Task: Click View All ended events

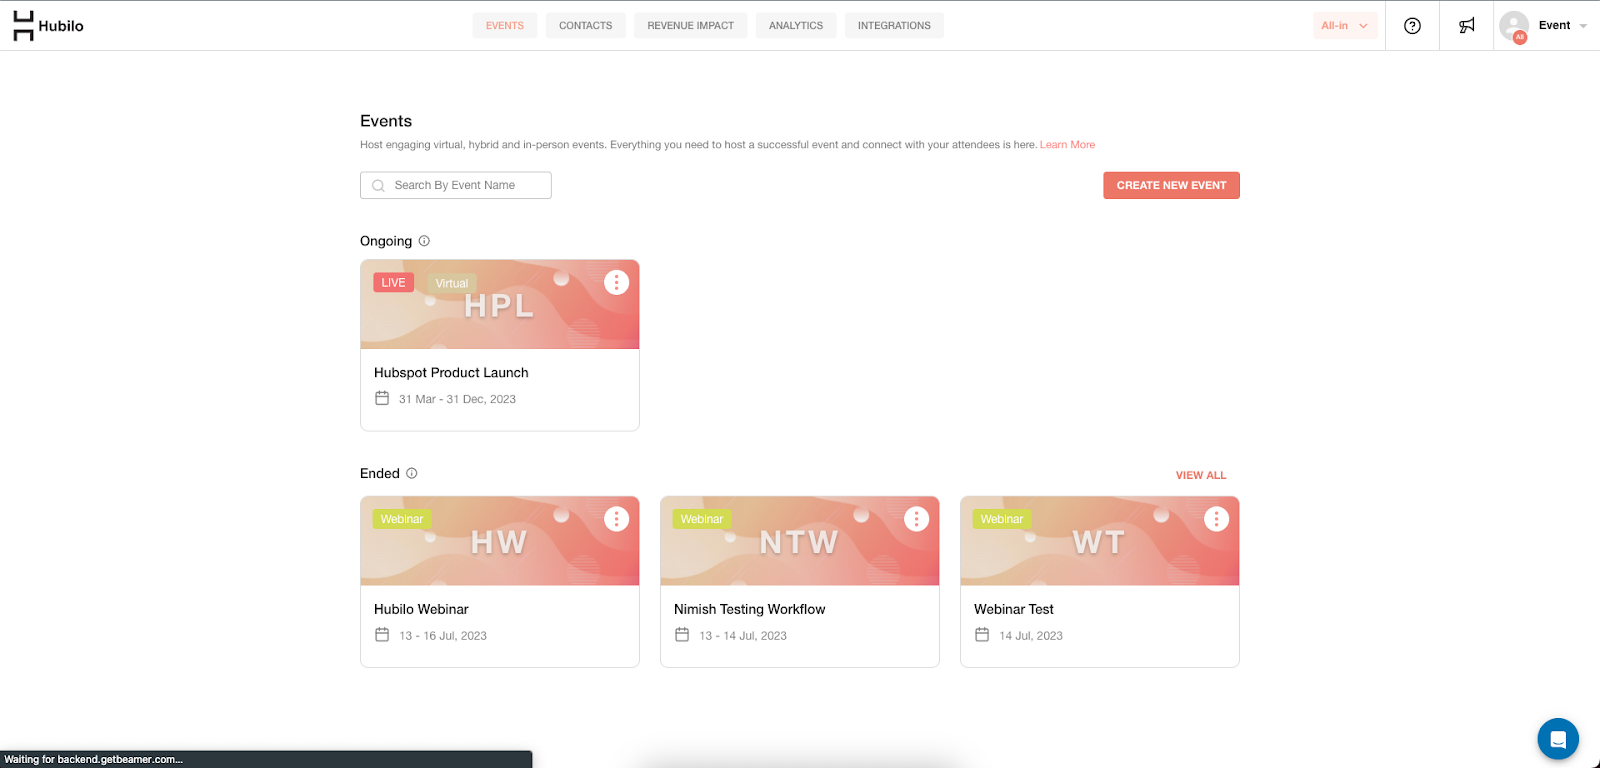Action: click(1200, 476)
